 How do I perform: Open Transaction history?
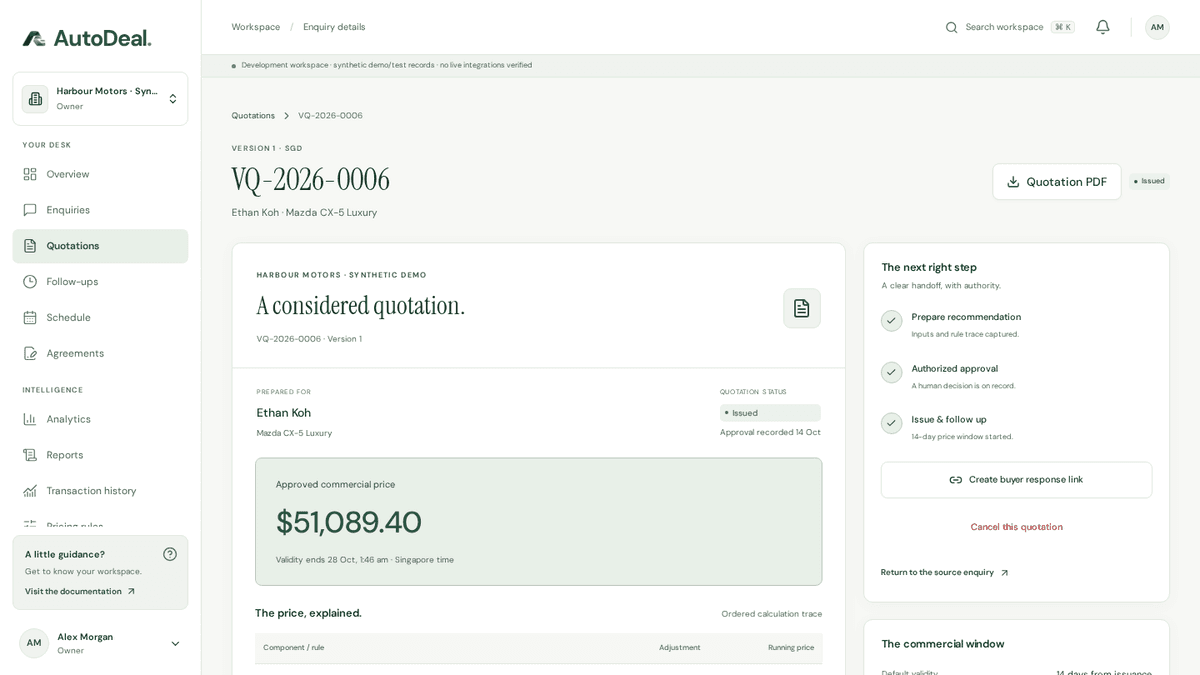(100, 491)
